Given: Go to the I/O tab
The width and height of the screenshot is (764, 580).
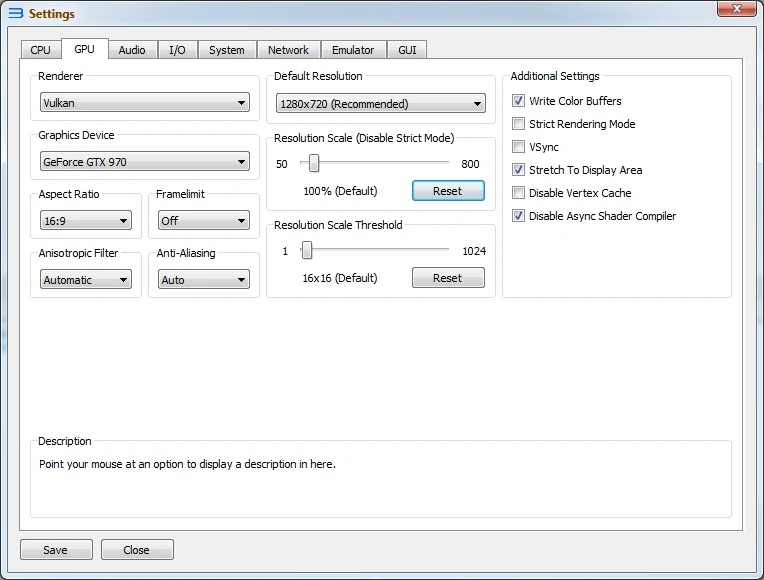Looking at the screenshot, I should pos(177,50).
